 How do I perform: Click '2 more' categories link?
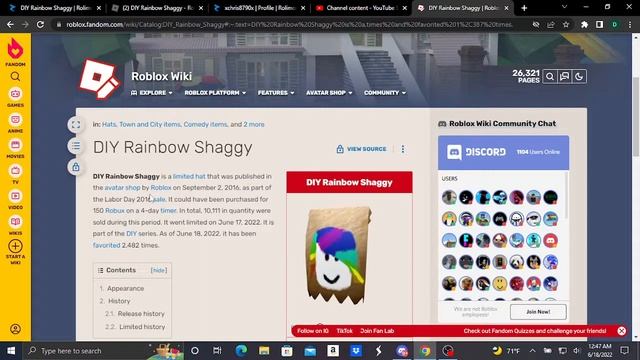[254, 124]
